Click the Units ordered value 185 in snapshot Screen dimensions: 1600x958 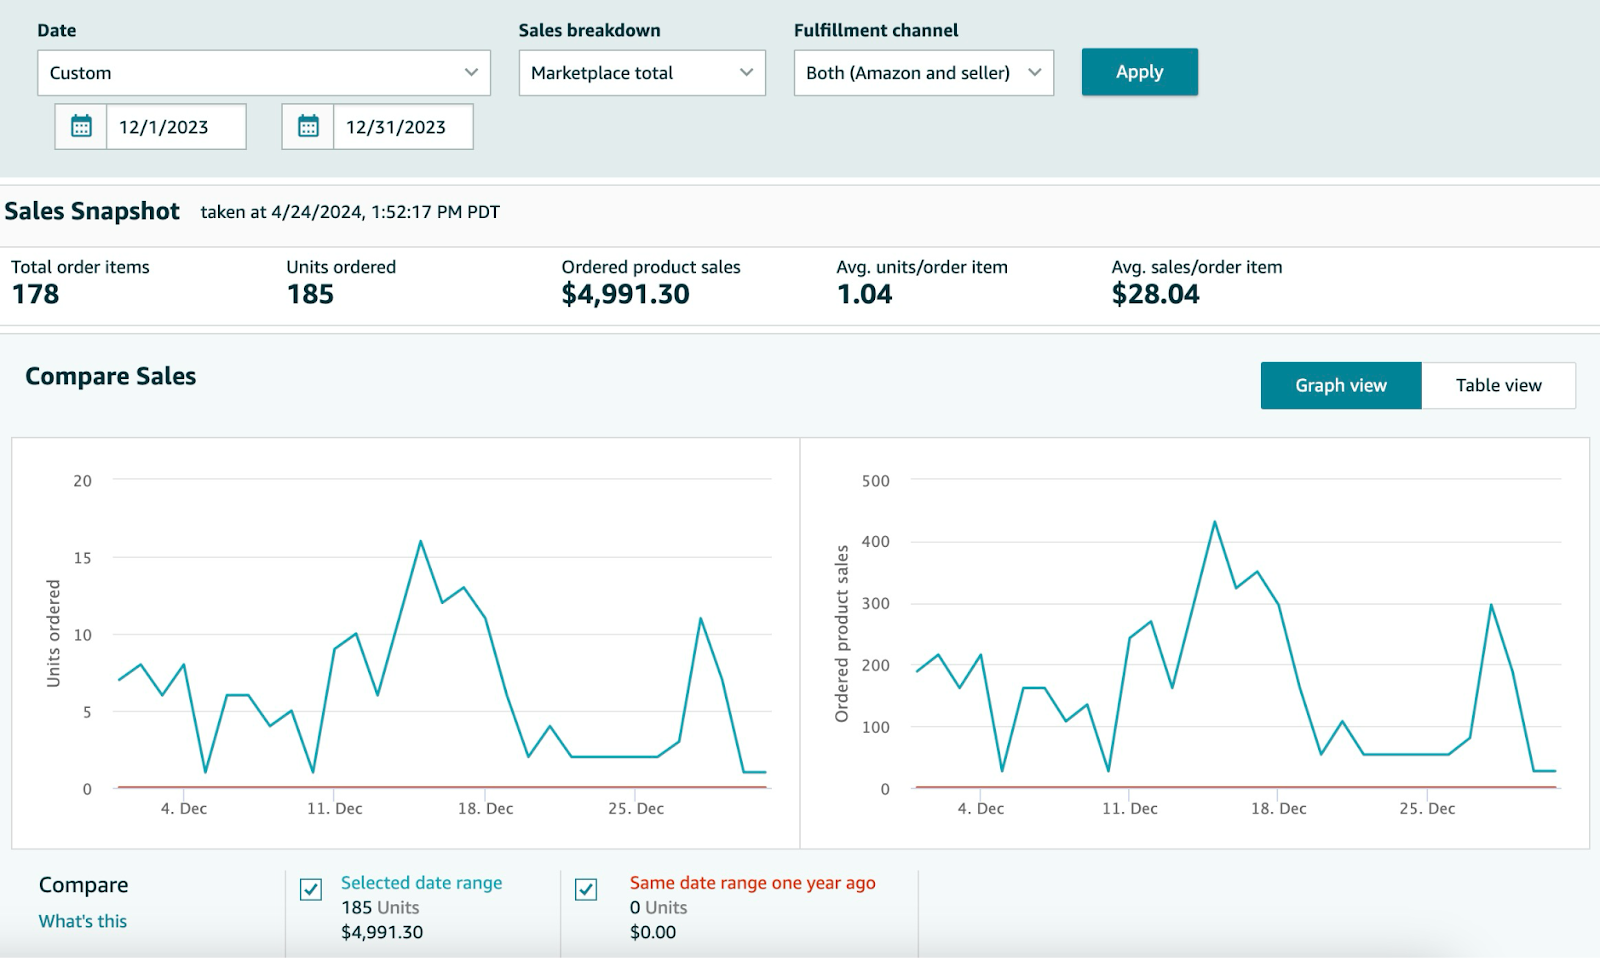(x=310, y=294)
